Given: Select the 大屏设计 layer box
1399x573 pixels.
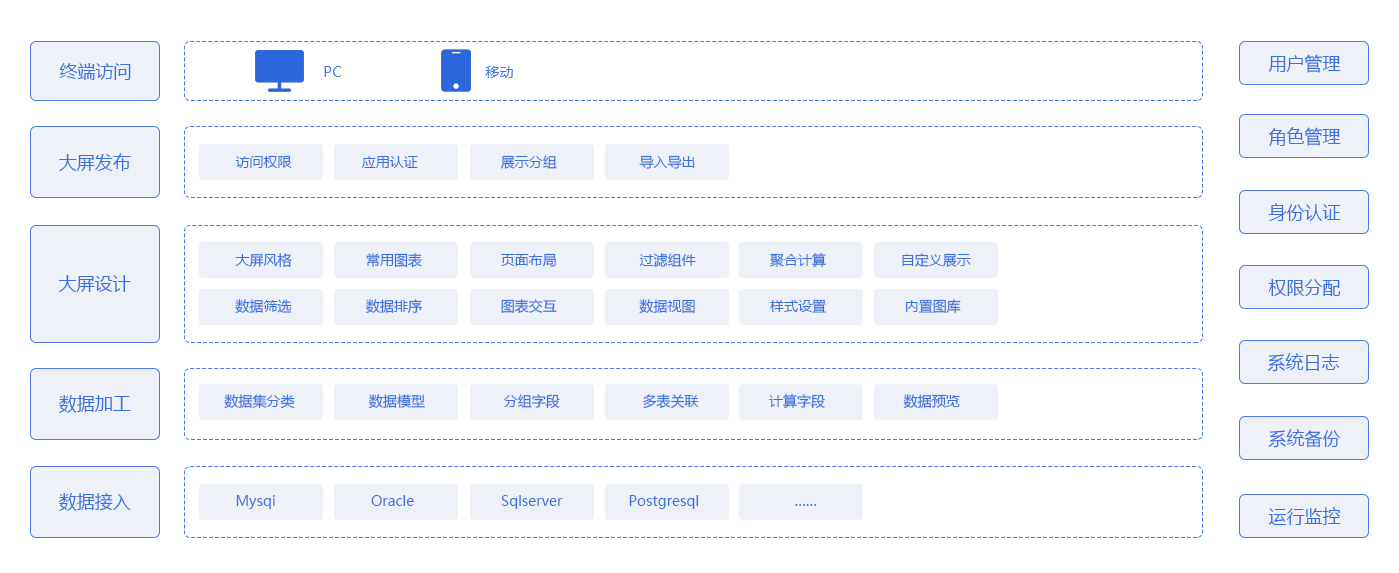Looking at the screenshot, I should tap(95, 284).
